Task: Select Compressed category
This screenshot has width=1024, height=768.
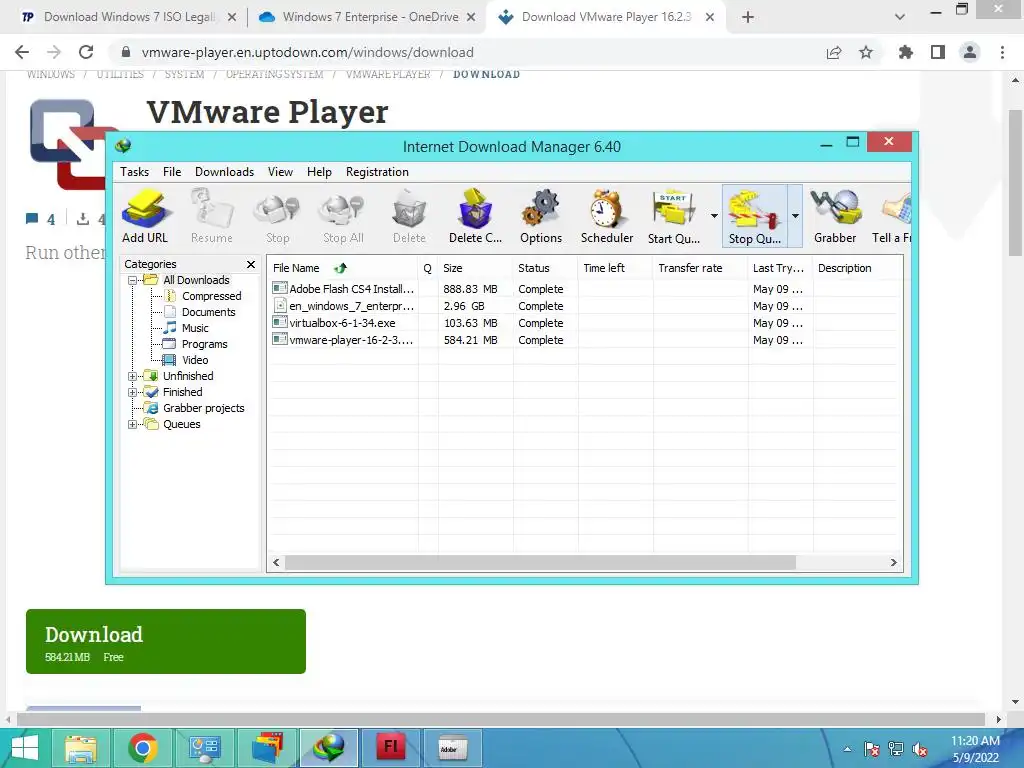Action: click(211, 296)
